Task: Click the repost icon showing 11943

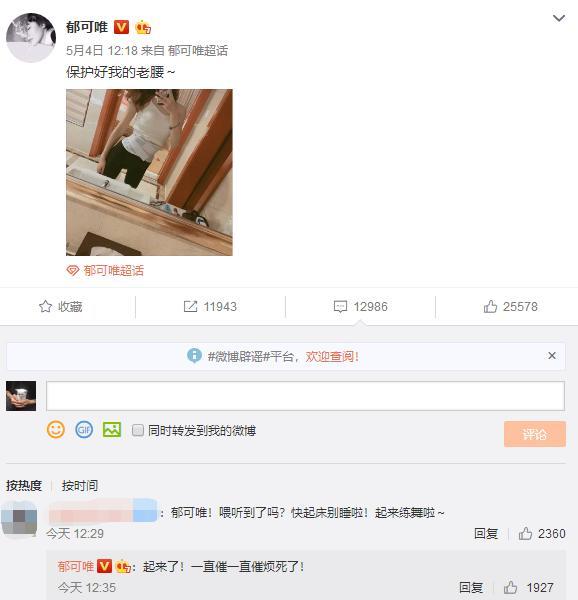Action: (x=190, y=306)
